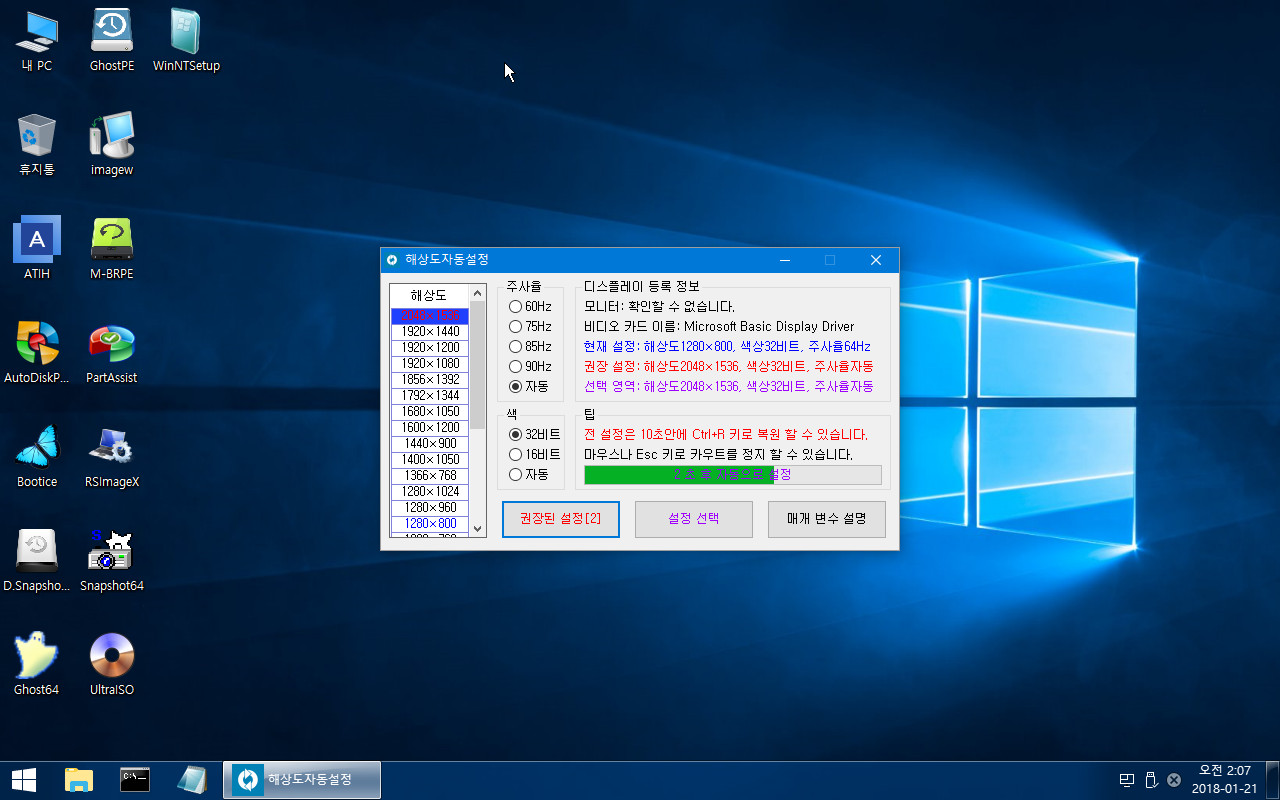Screen dimensions: 1280x800
Task: Open the clock showing 오전 2:07
Action: point(1225,779)
